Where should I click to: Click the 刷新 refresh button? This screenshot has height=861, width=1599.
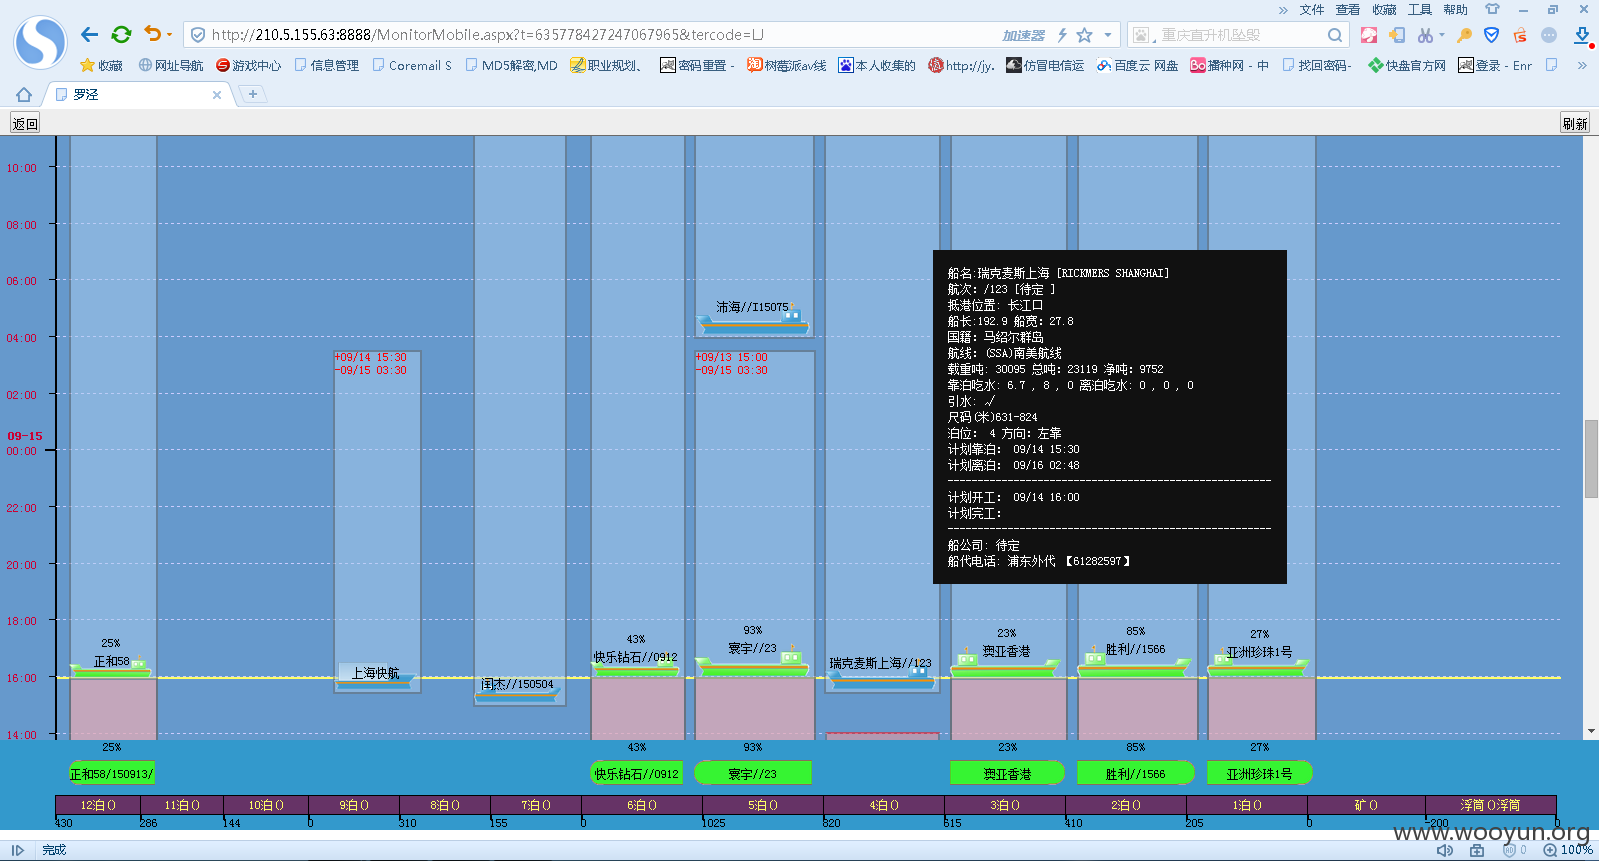[x=1575, y=123]
